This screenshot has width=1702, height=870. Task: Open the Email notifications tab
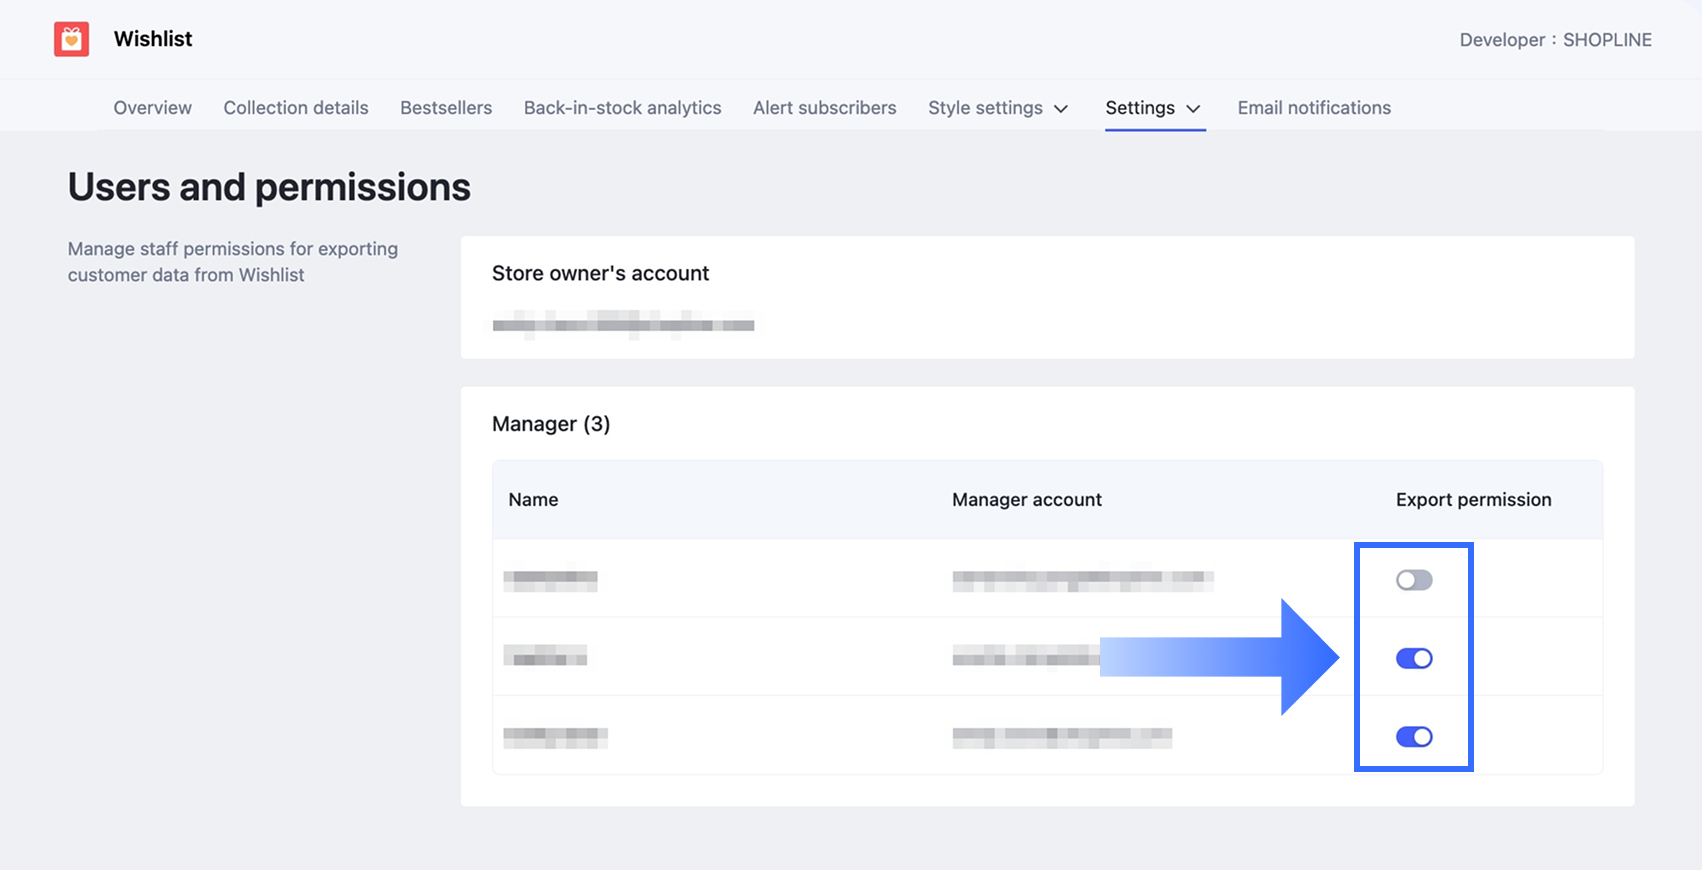[x=1314, y=108]
